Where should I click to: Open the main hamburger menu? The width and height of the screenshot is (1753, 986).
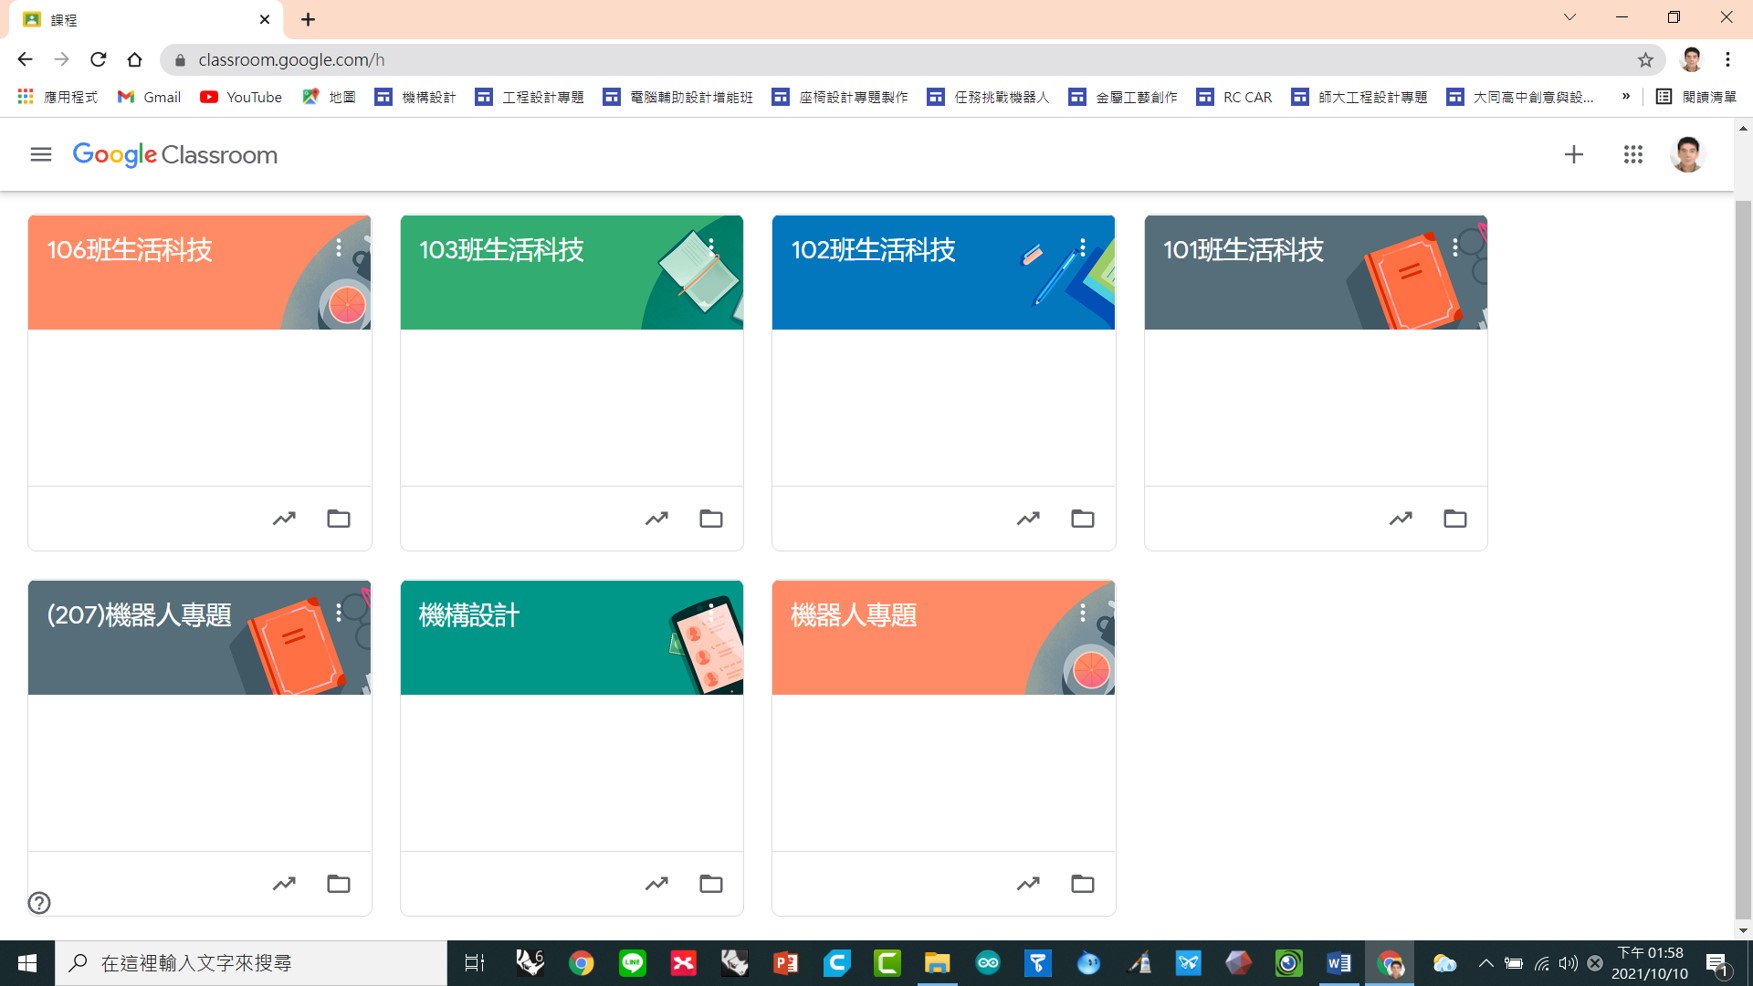click(x=40, y=155)
